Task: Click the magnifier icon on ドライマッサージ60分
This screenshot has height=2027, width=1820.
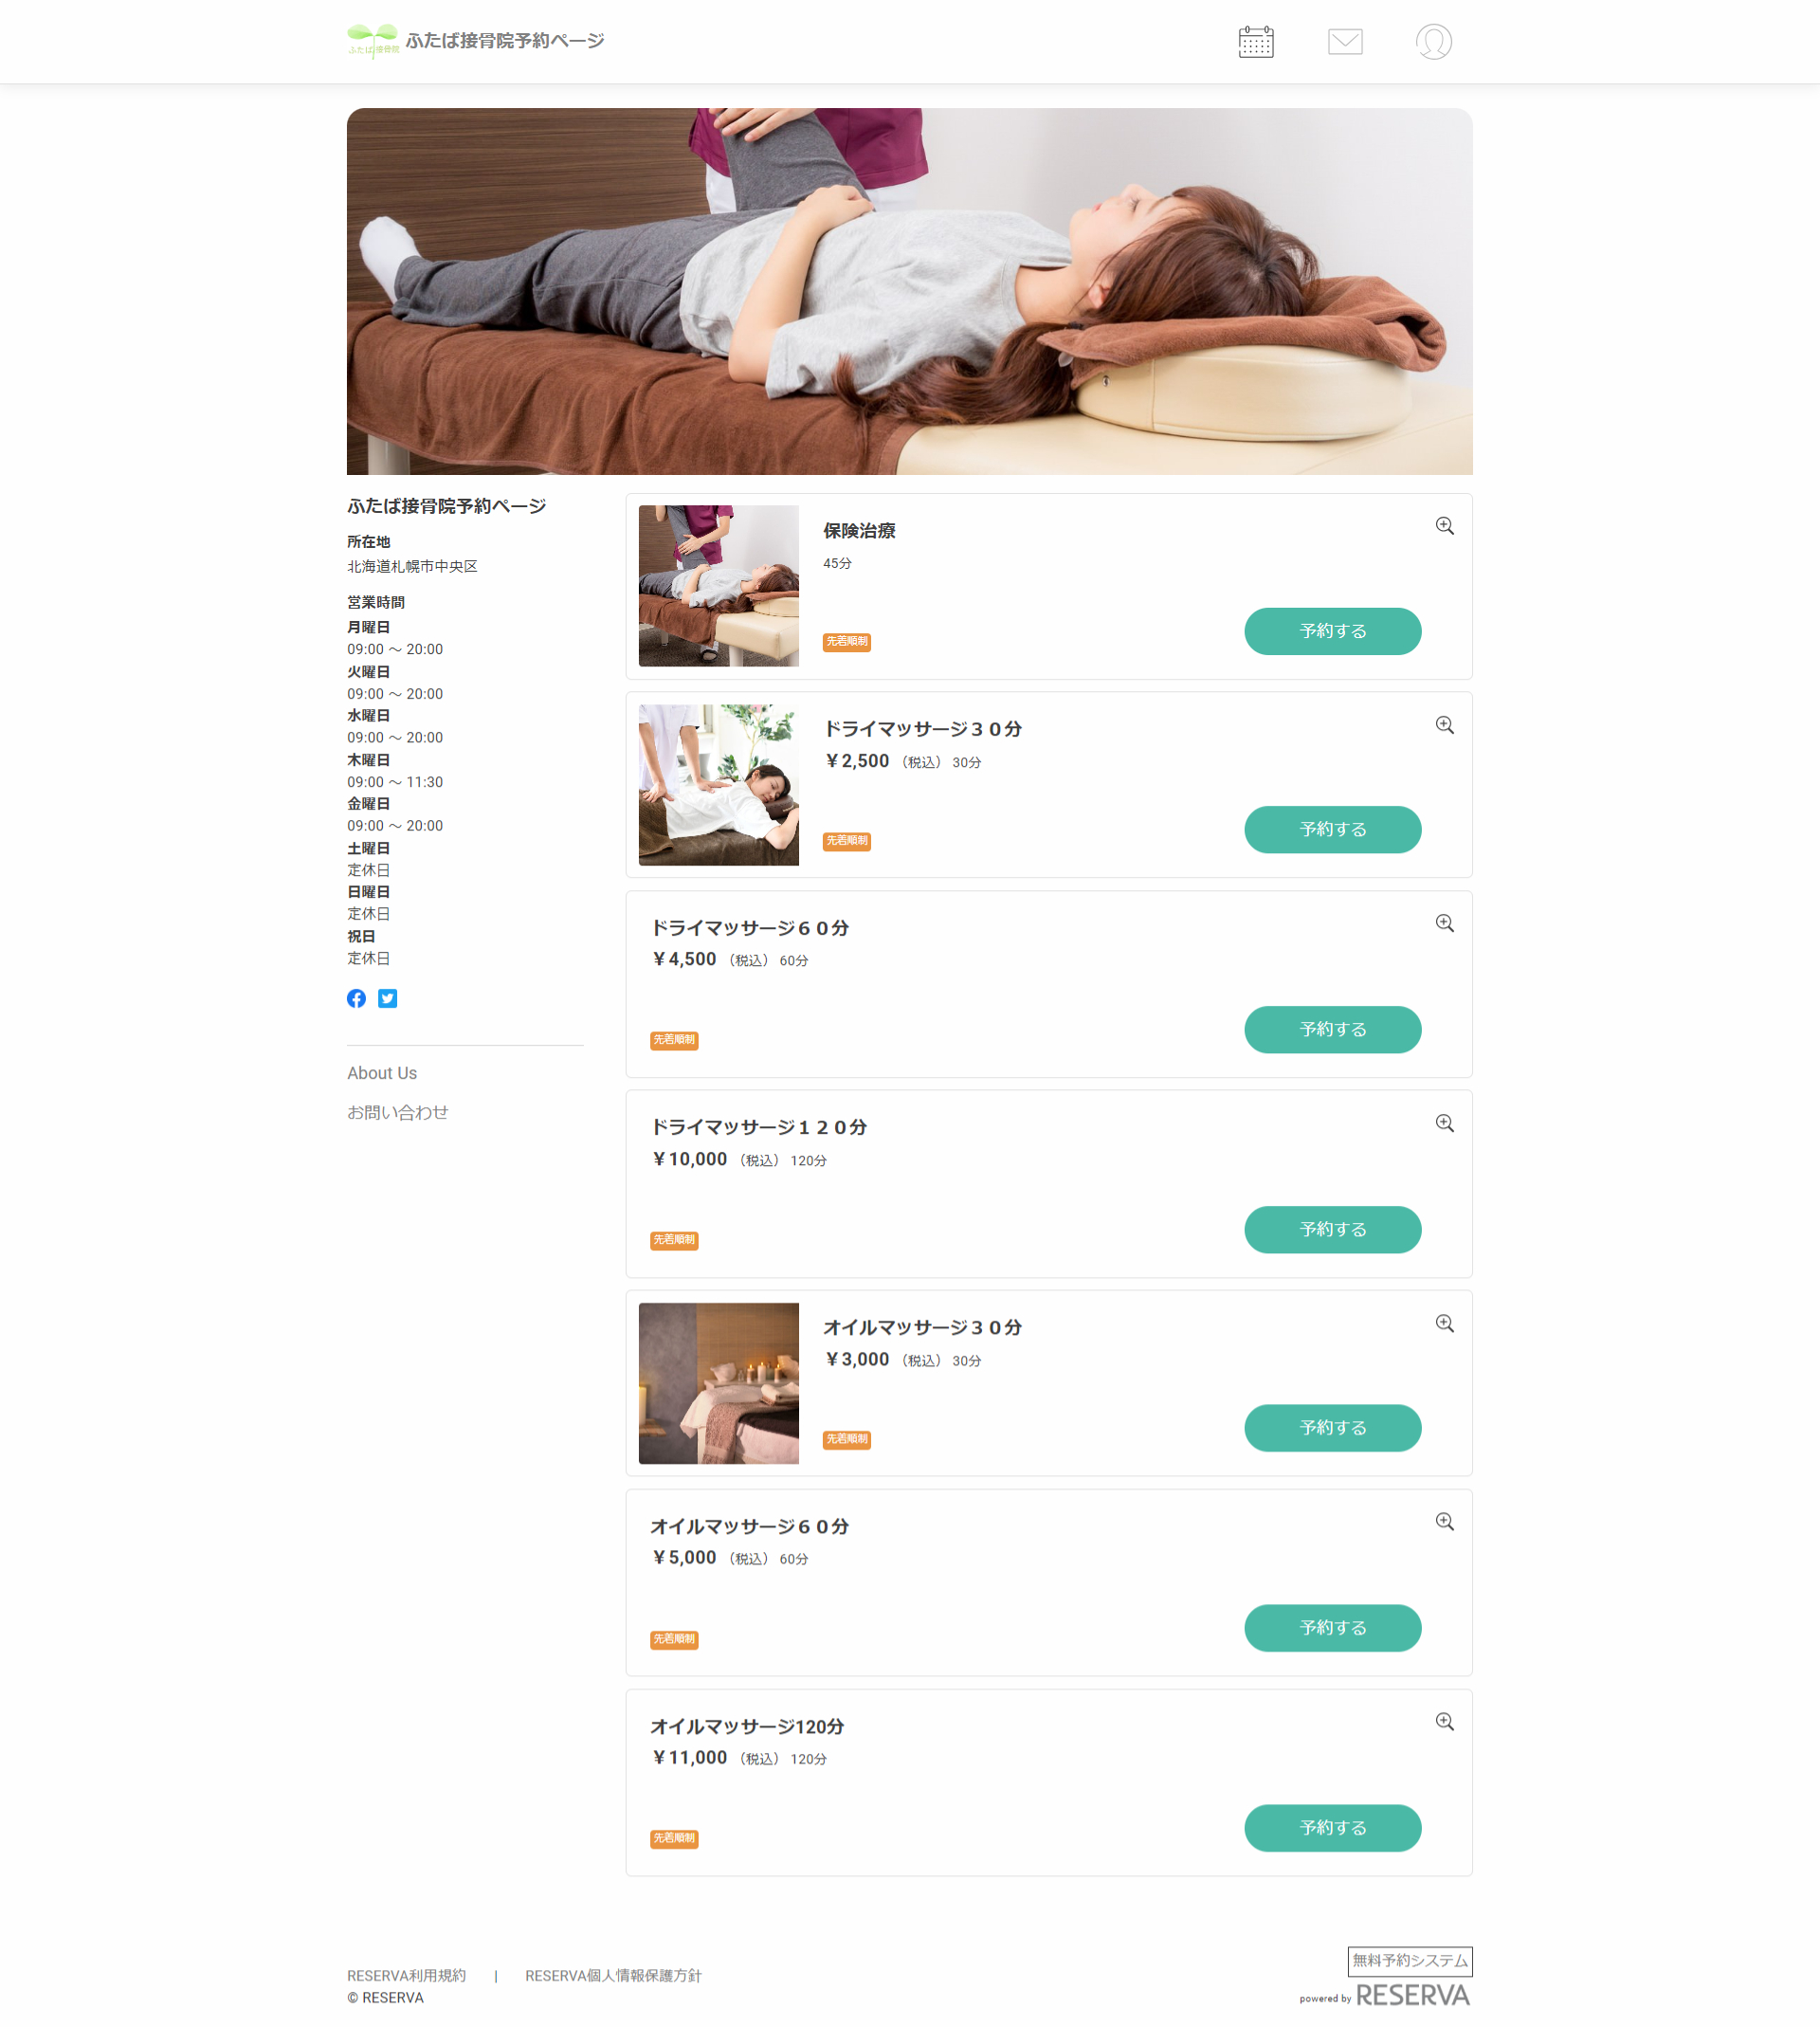Action: tap(1444, 923)
